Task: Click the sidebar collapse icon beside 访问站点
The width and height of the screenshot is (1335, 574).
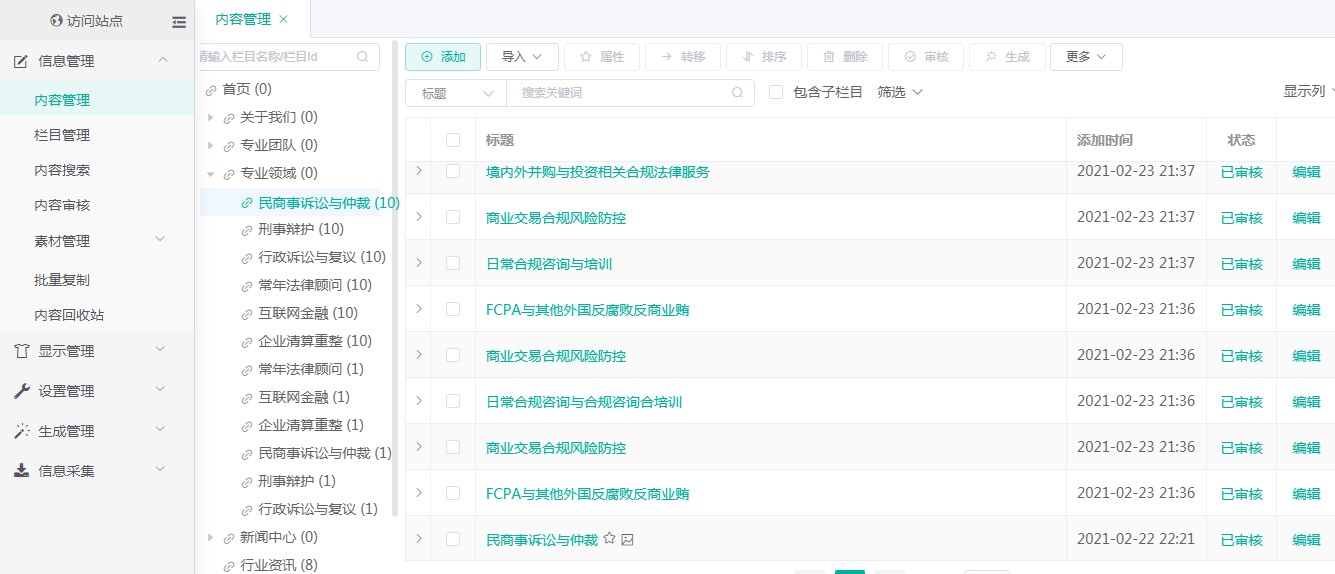Action: 179,21
